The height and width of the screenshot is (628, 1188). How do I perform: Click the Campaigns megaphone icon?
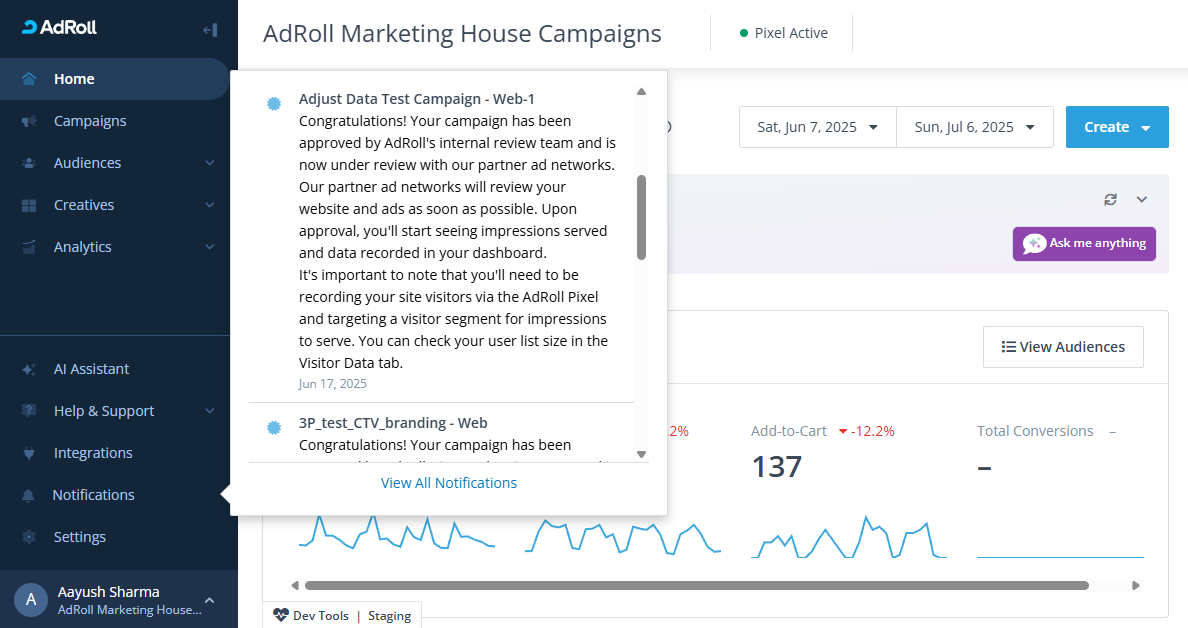click(29, 121)
